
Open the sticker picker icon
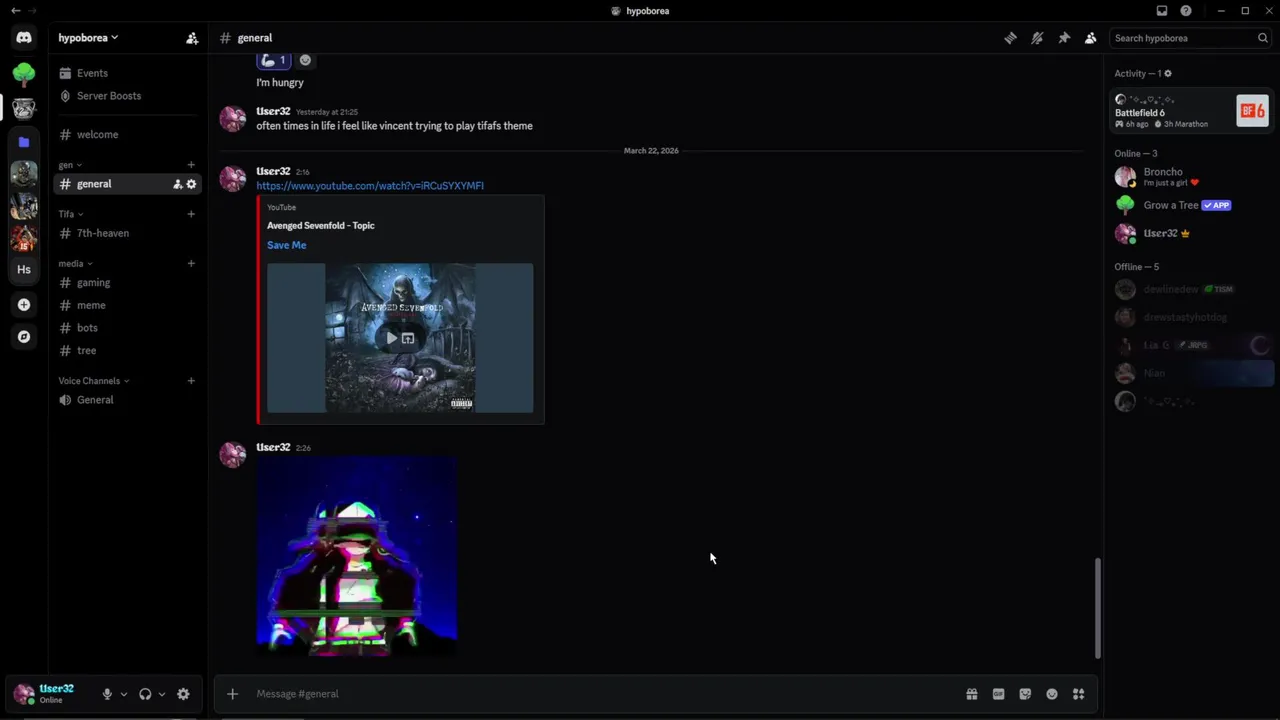click(1025, 694)
